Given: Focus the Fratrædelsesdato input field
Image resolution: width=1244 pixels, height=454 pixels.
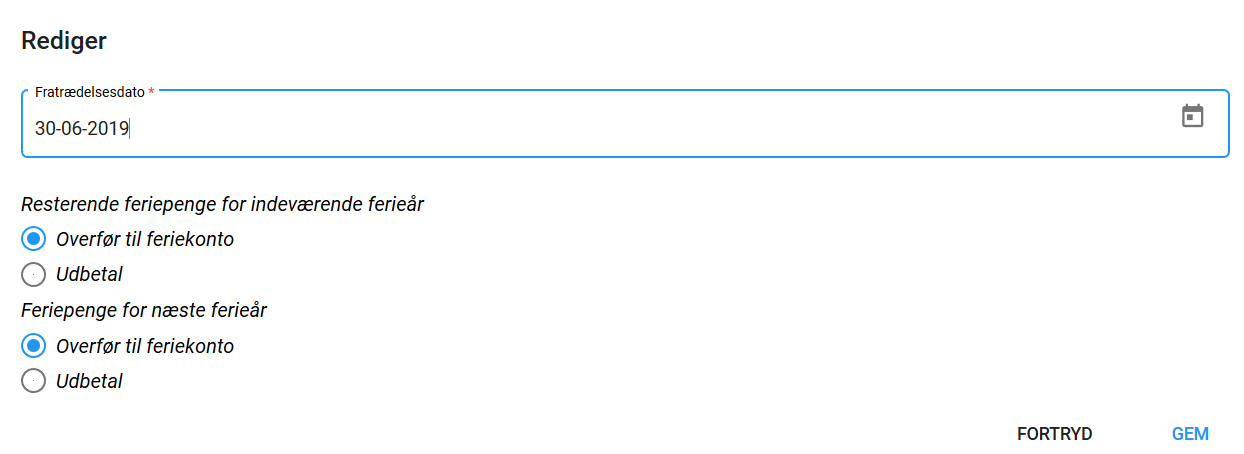Looking at the screenshot, I should click(x=625, y=123).
